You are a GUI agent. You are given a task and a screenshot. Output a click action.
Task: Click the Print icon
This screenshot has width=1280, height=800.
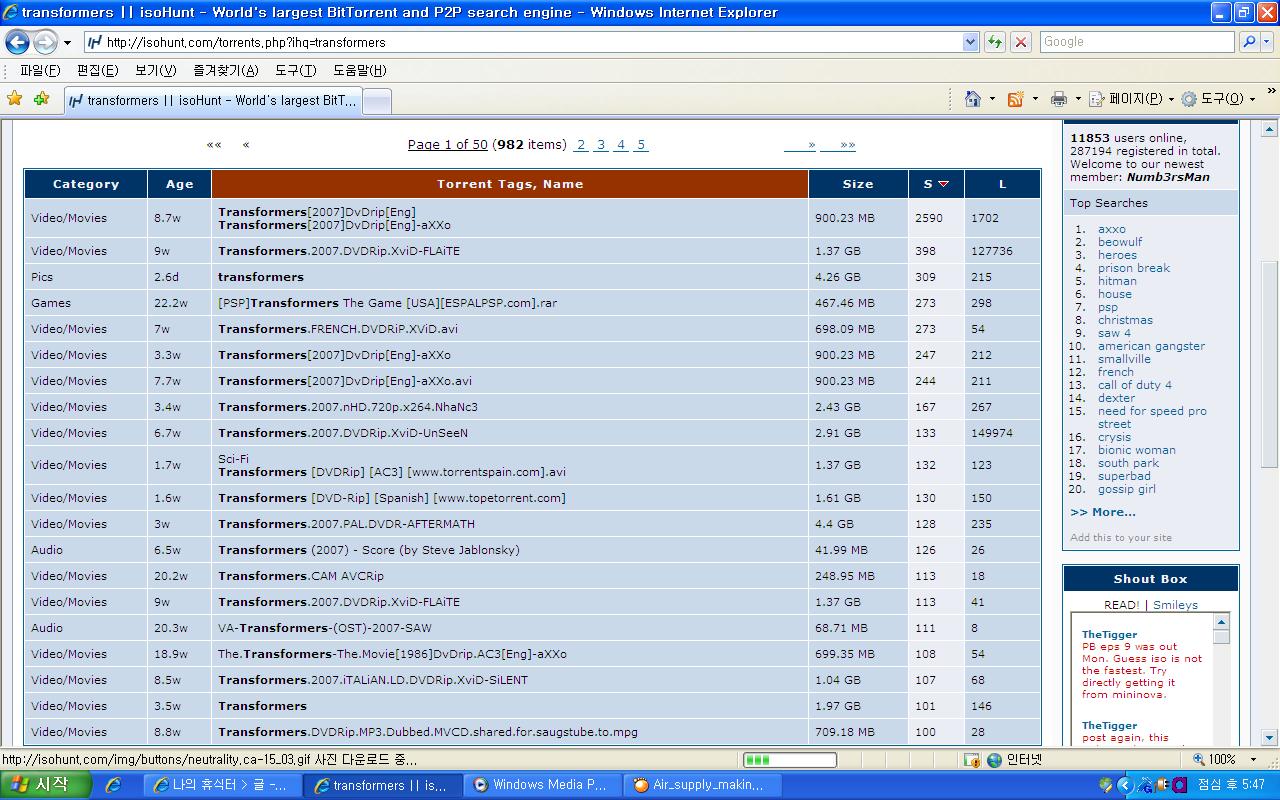[1058, 99]
